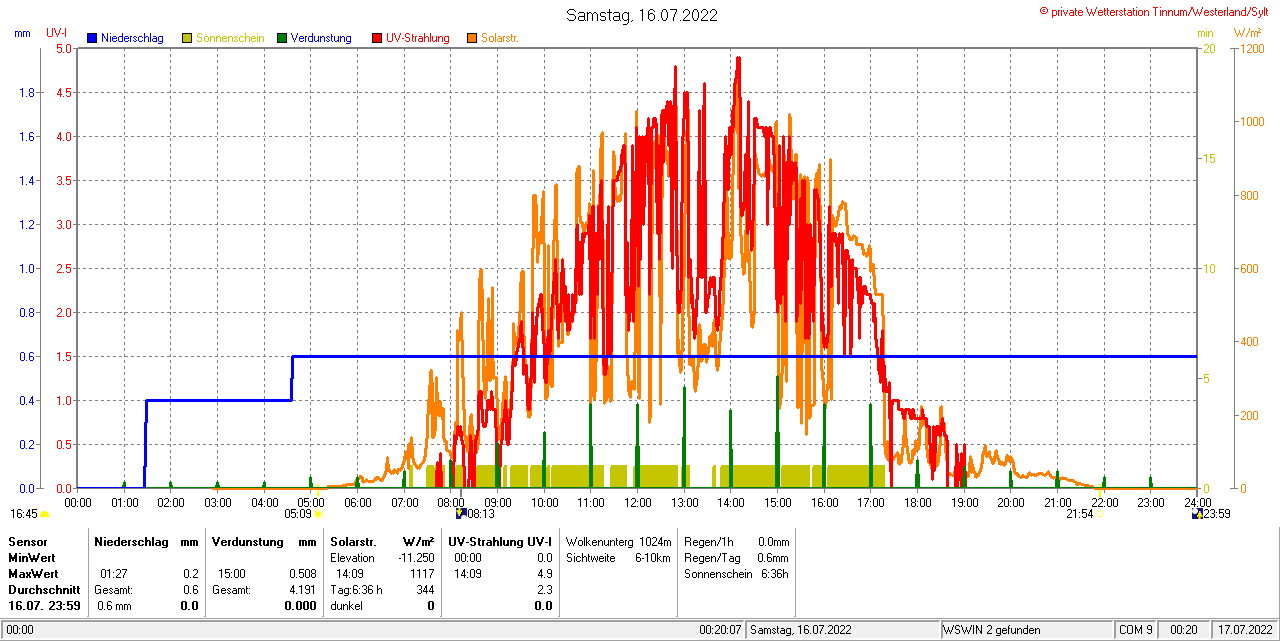
Task: Select the Niederschlag legend label
Action: (x=132, y=38)
